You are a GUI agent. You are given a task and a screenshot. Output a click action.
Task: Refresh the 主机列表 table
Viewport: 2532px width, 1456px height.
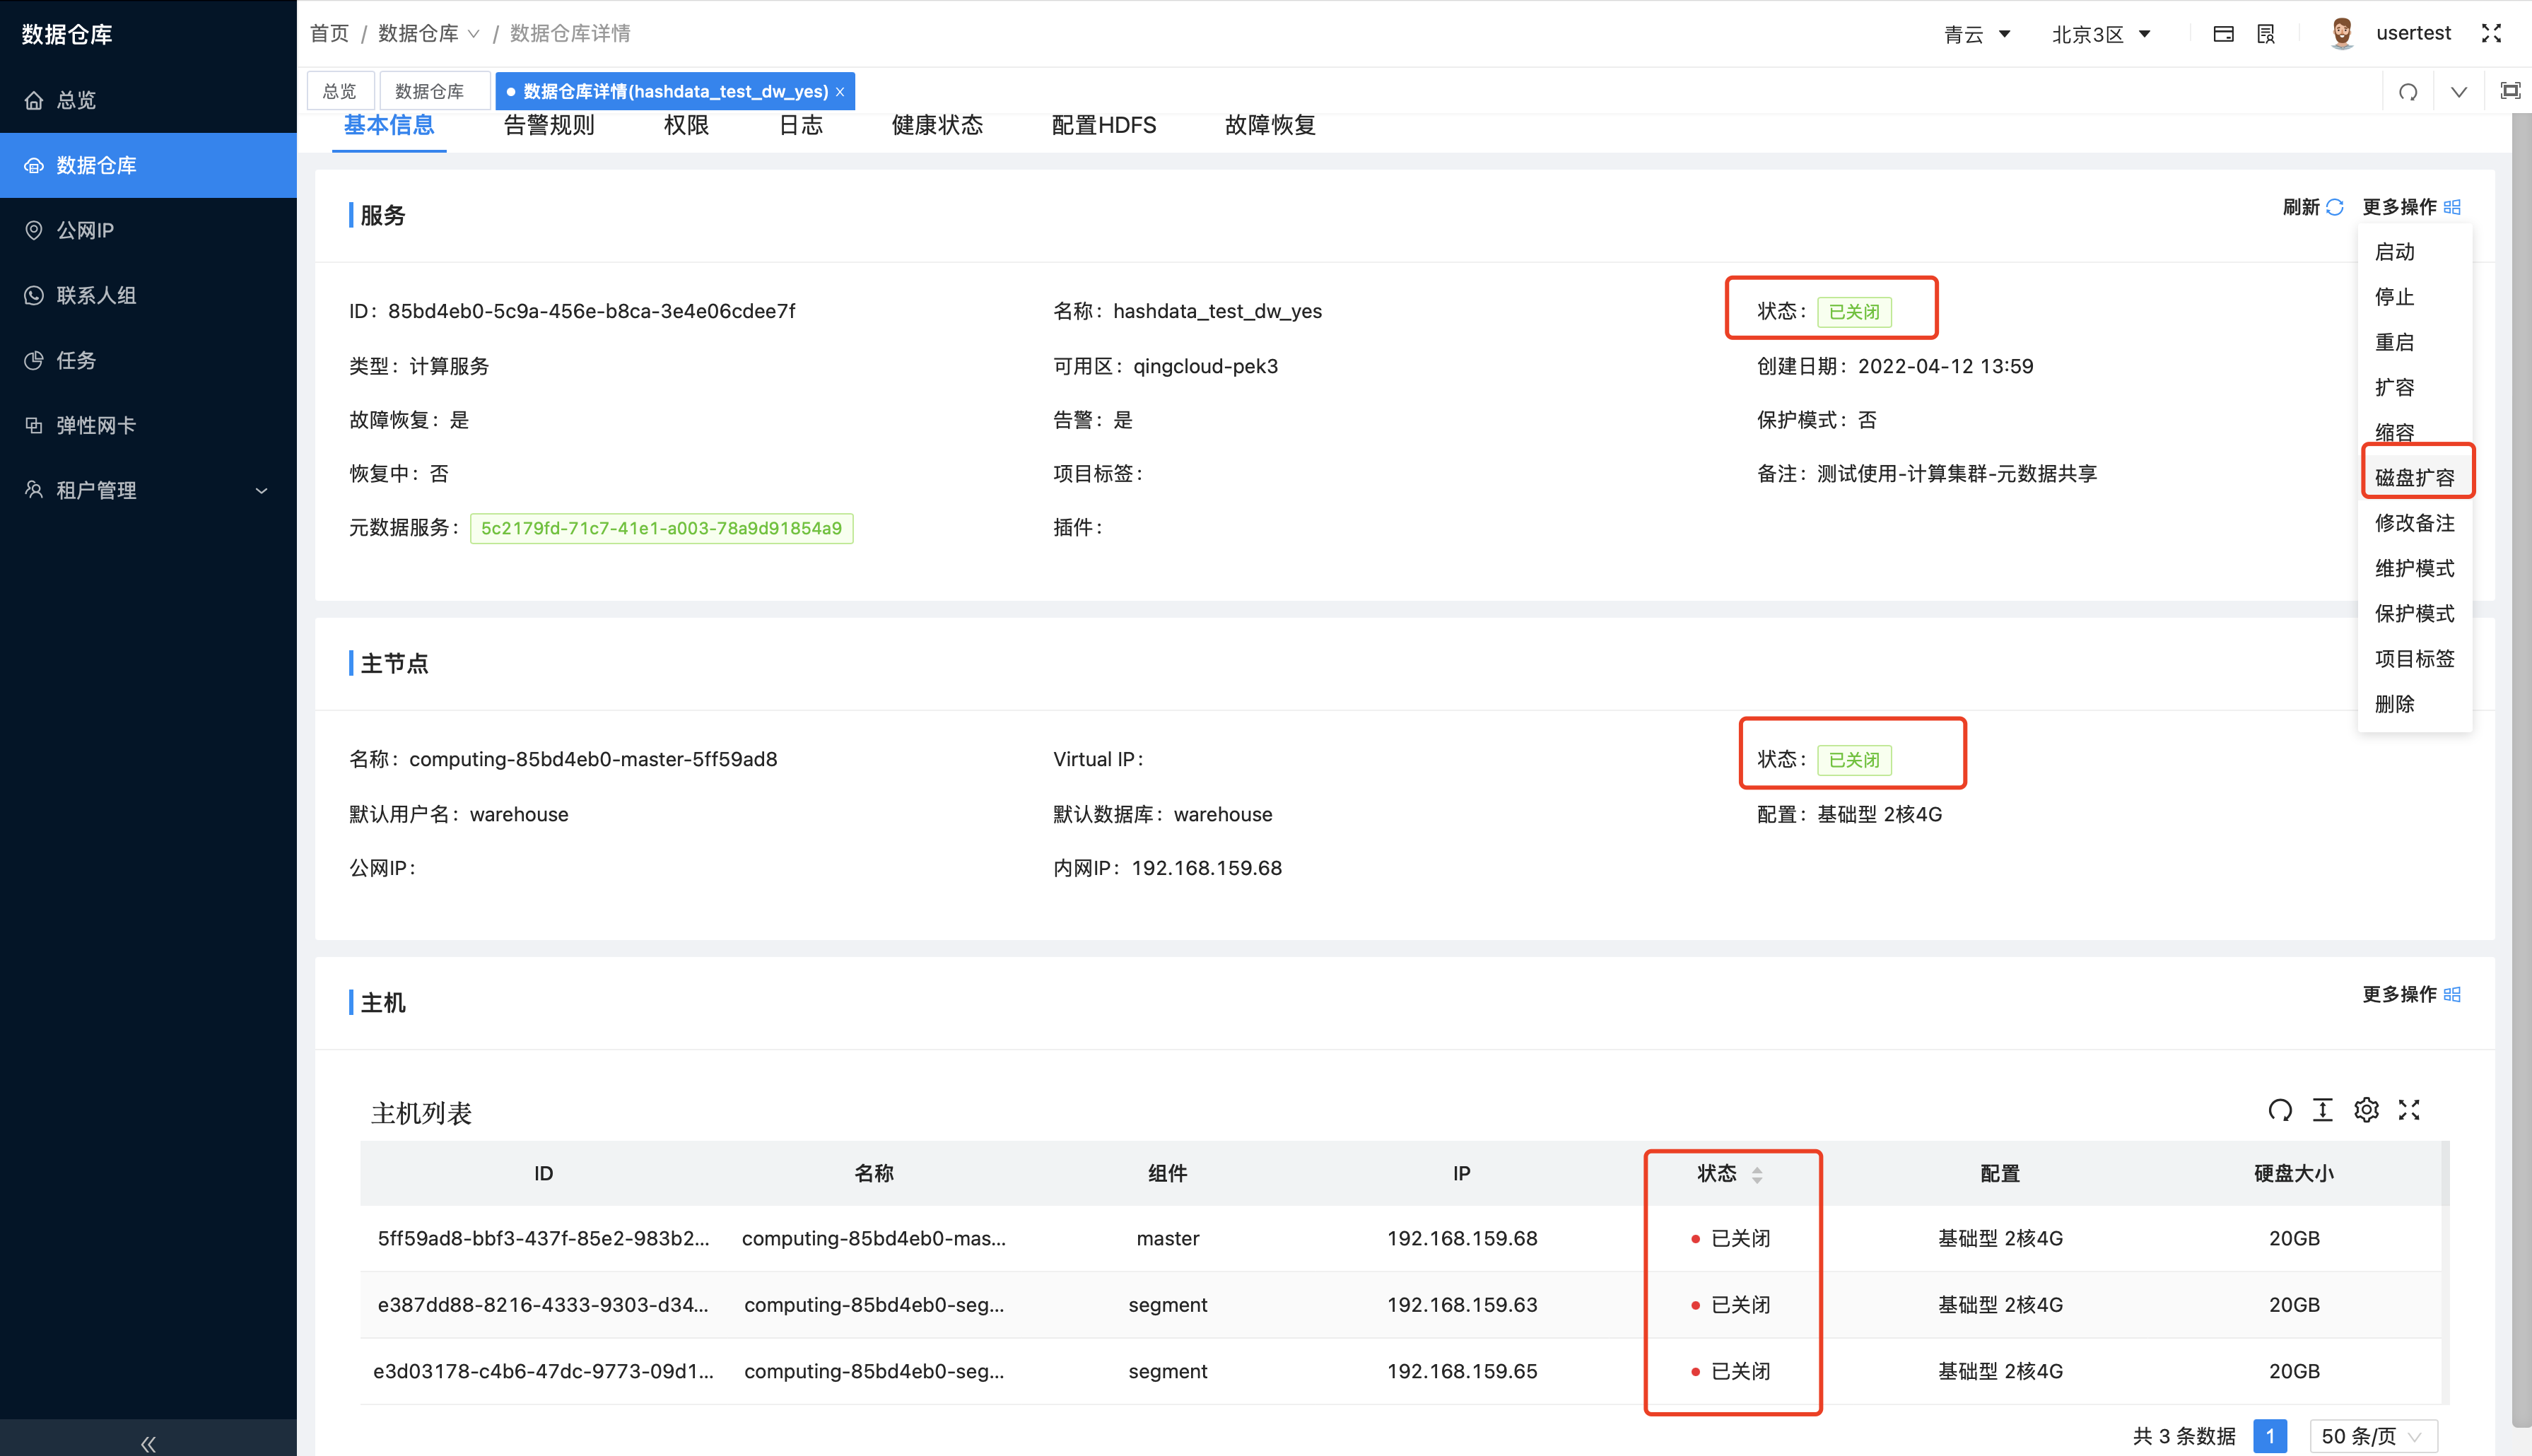(2281, 1109)
